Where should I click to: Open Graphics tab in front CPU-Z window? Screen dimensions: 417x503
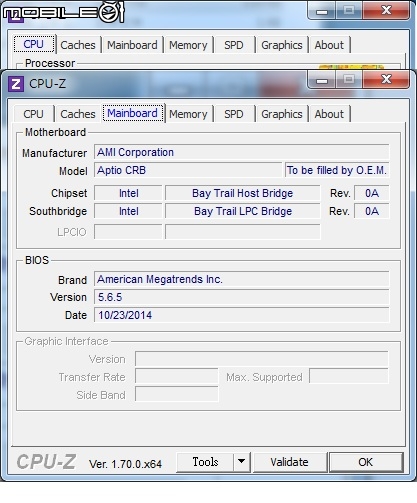[x=282, y=114]
